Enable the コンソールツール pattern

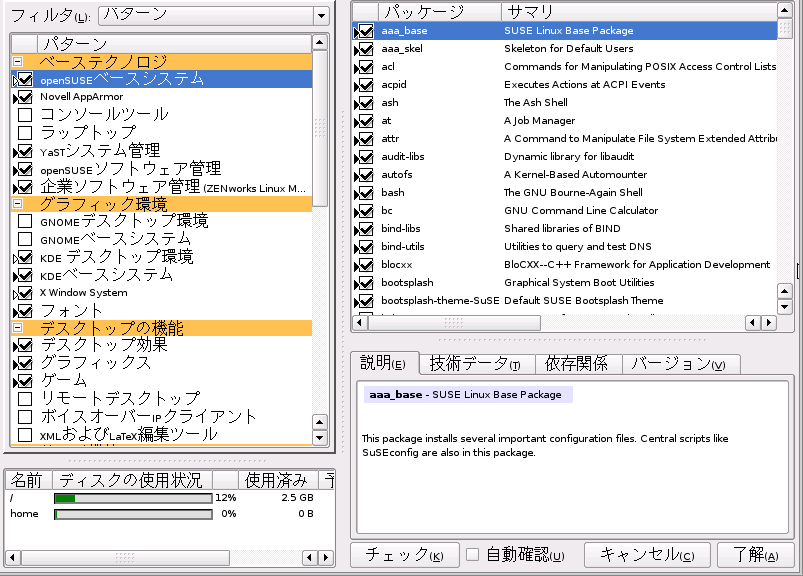[x=25, y=115]
